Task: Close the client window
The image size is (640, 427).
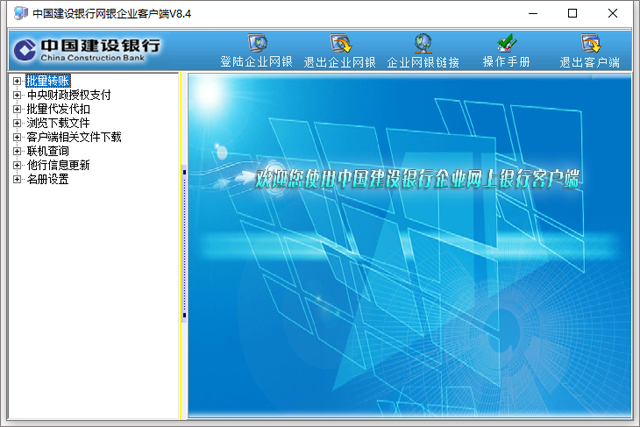Action: pyautogui.click(x=612, y=13)
